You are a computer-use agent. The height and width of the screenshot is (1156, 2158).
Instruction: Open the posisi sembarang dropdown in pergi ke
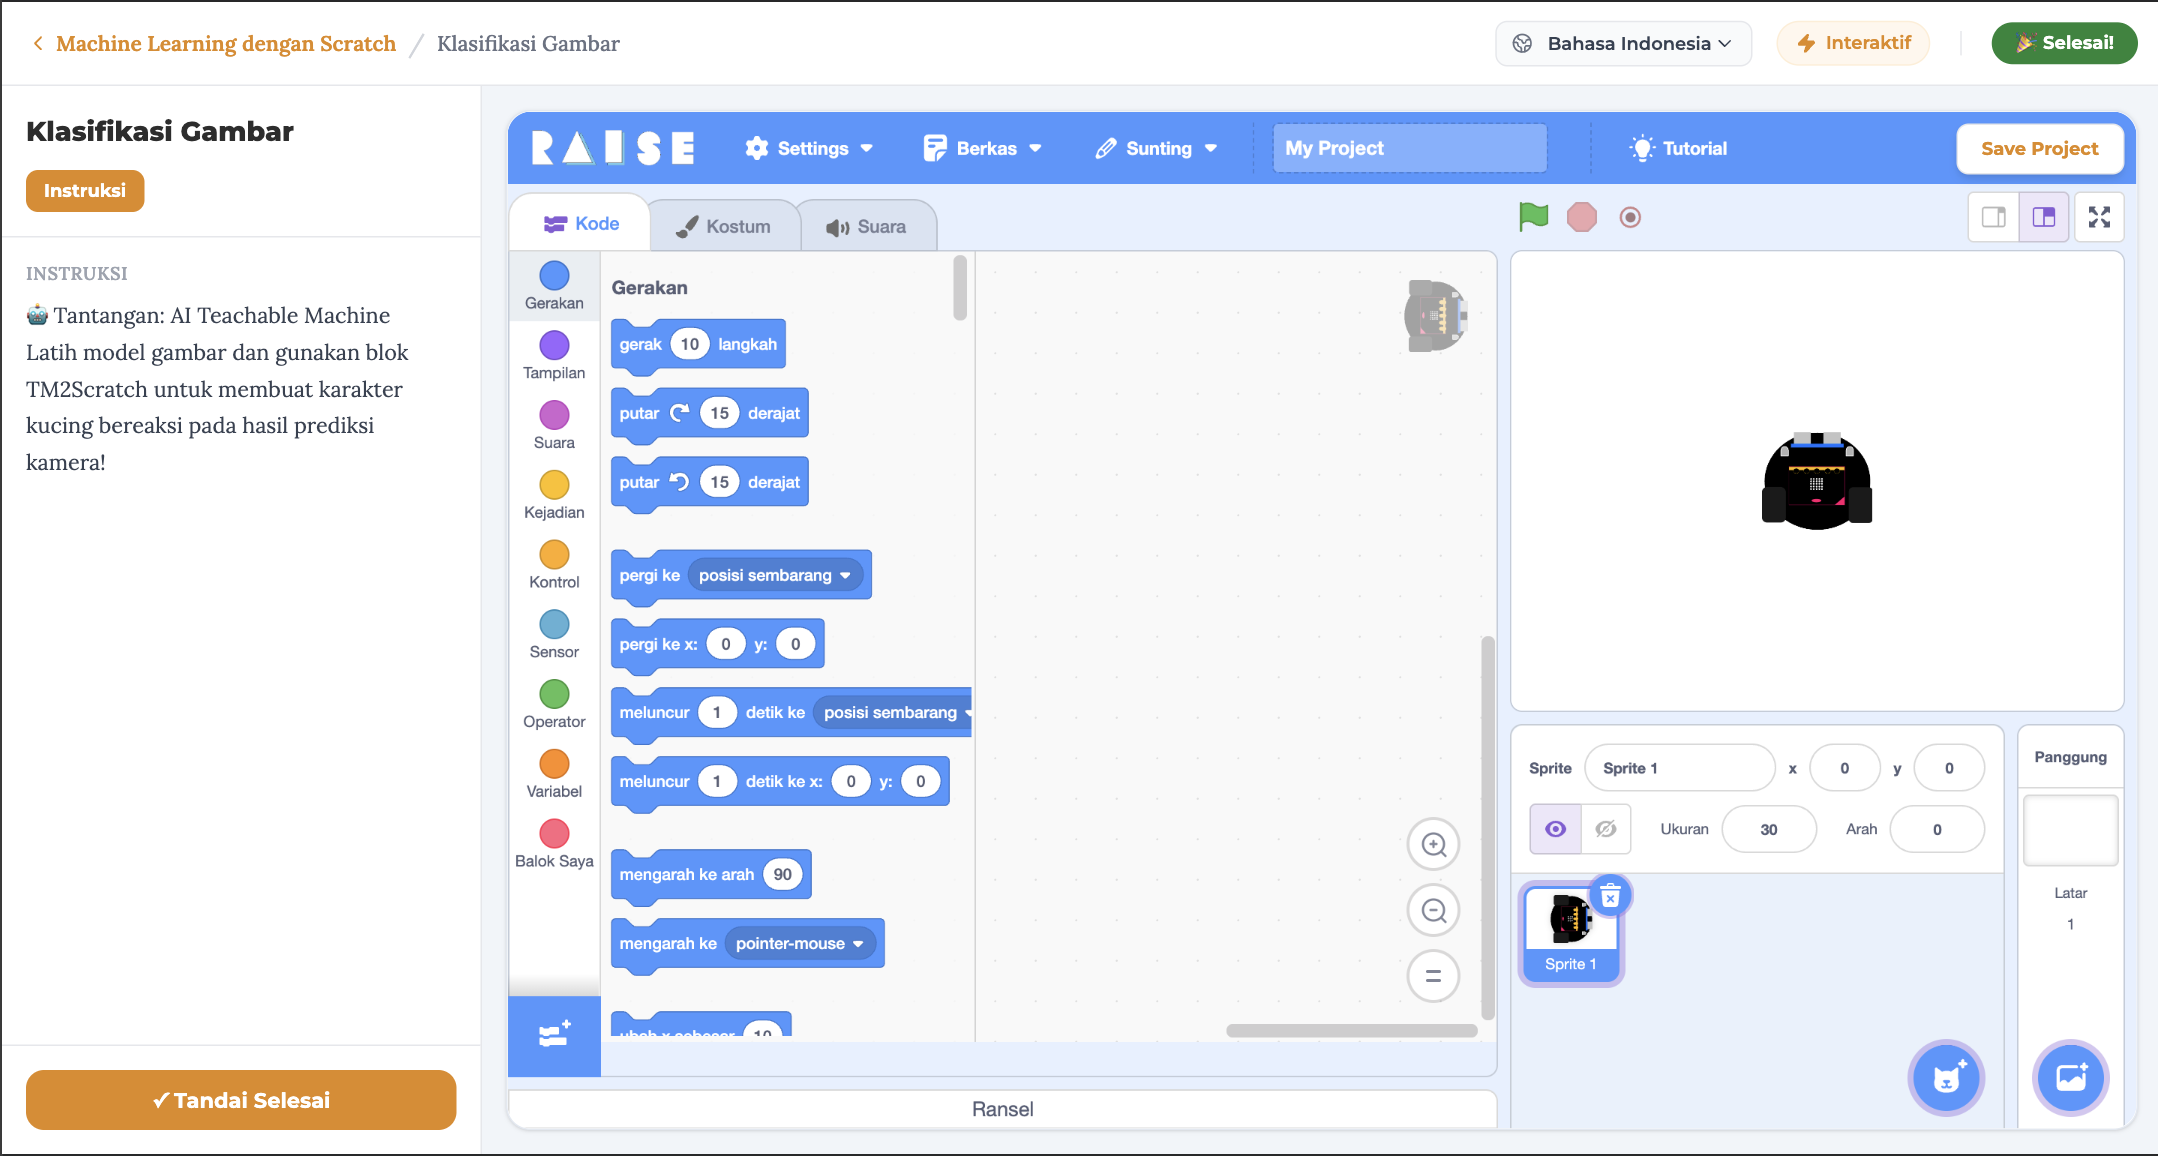775,575
